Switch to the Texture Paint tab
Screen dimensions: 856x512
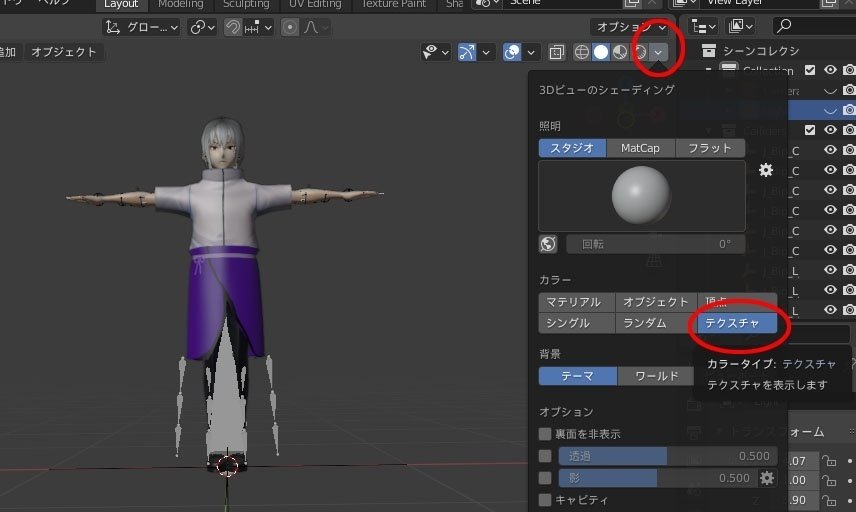pyautogui.click(x=394, y=4)
